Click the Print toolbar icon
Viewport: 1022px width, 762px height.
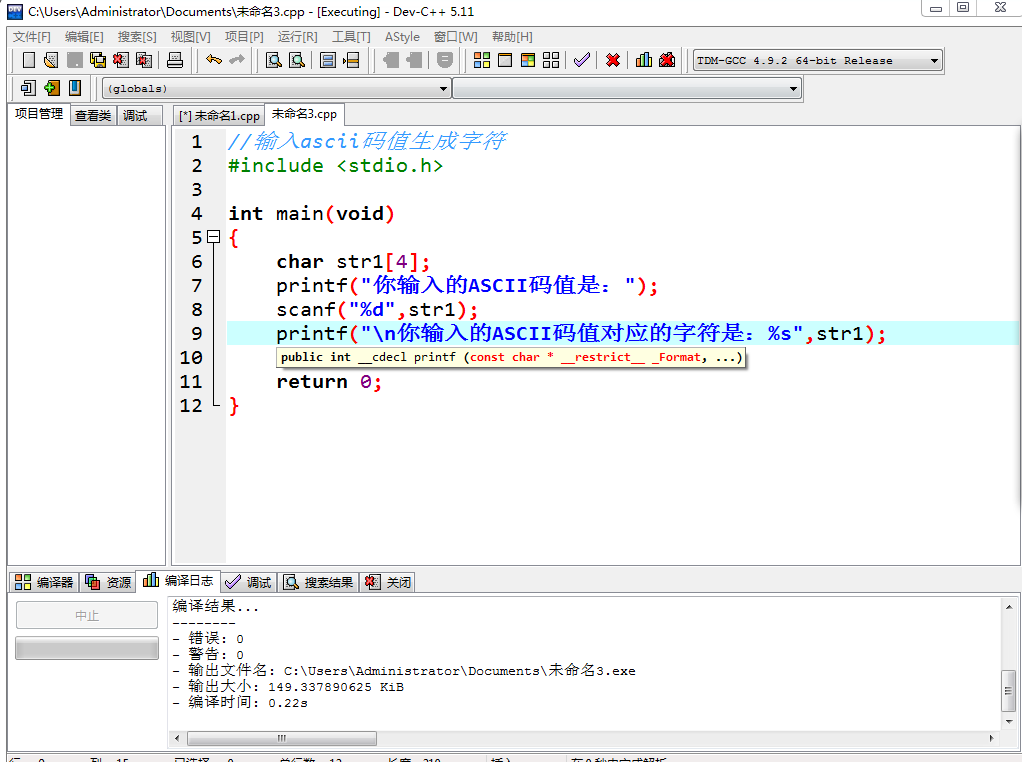point(175,61)
